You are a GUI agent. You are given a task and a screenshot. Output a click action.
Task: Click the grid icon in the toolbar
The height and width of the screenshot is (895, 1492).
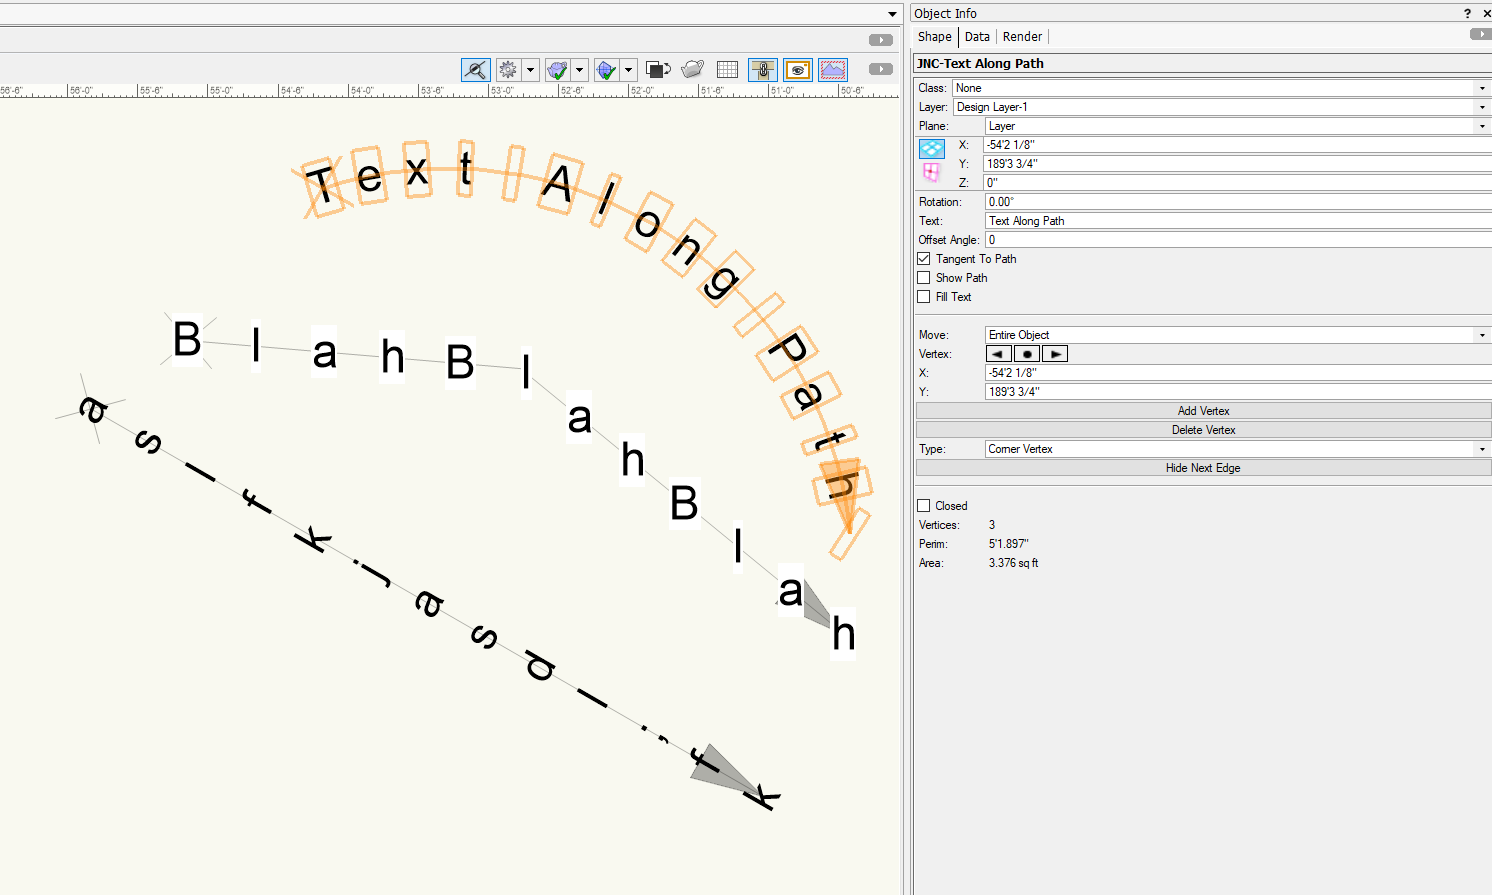[x=727, y=70]
